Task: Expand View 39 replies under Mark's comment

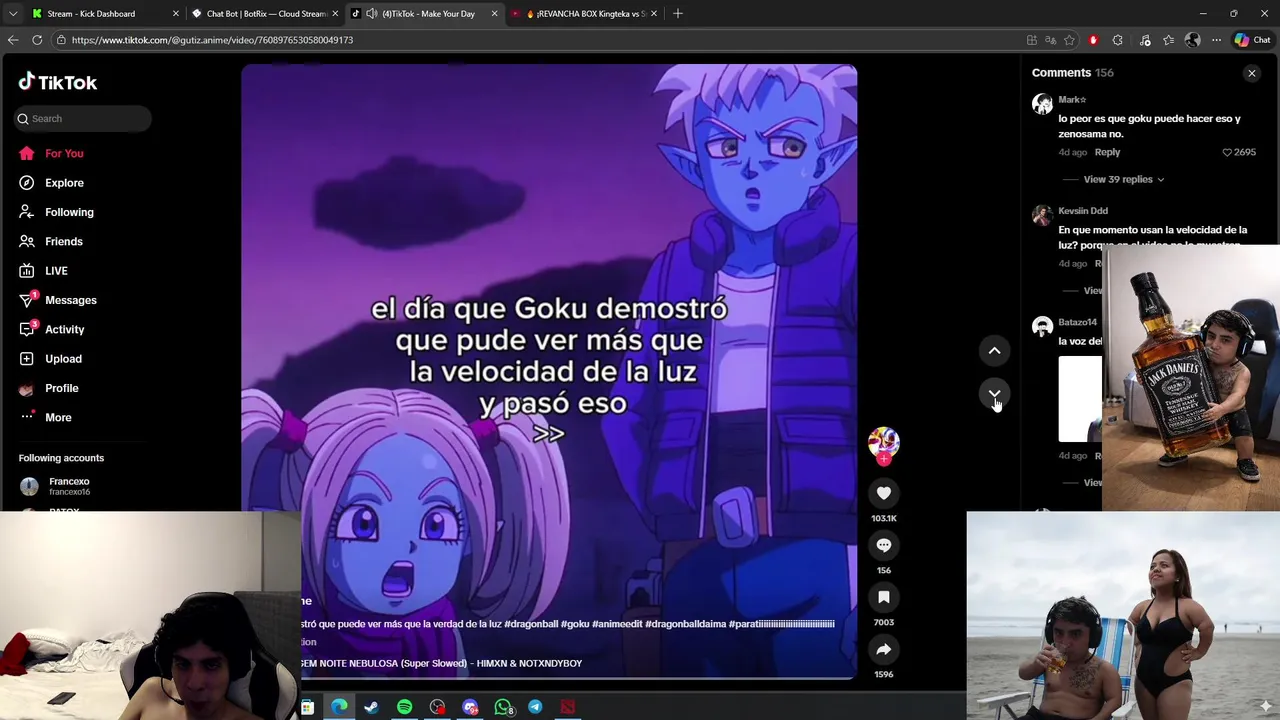Action: click(x=1124, y=179)
